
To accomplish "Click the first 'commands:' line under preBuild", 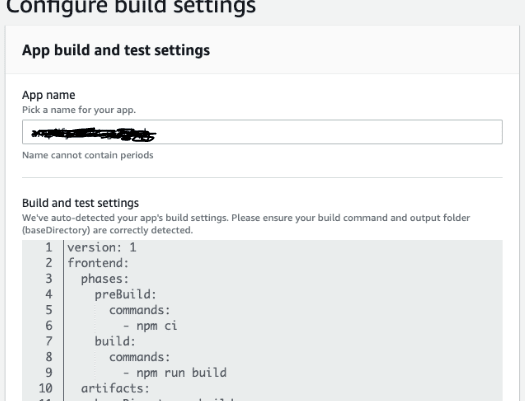I will pyautogui.click(x=140, y=310).
